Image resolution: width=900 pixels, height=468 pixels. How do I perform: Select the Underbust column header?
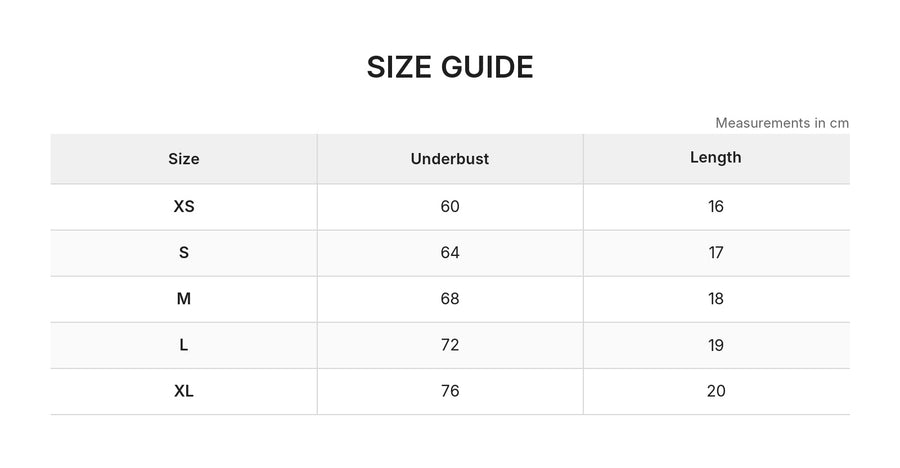[x=450, y=159]
